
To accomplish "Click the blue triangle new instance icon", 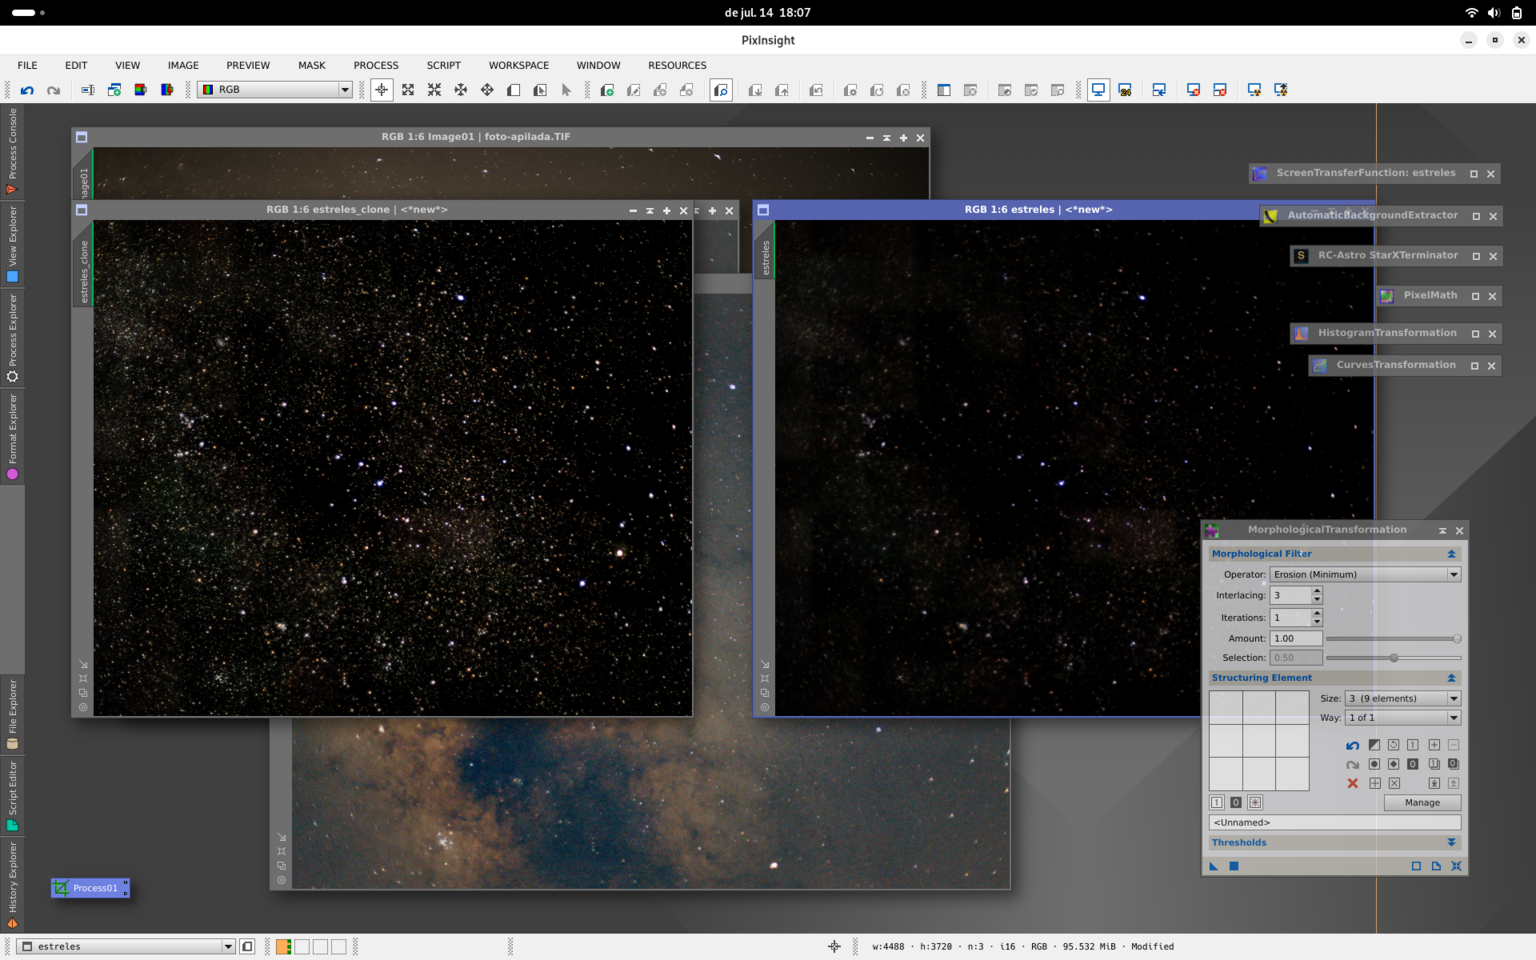I will [x=1214, y=866].
